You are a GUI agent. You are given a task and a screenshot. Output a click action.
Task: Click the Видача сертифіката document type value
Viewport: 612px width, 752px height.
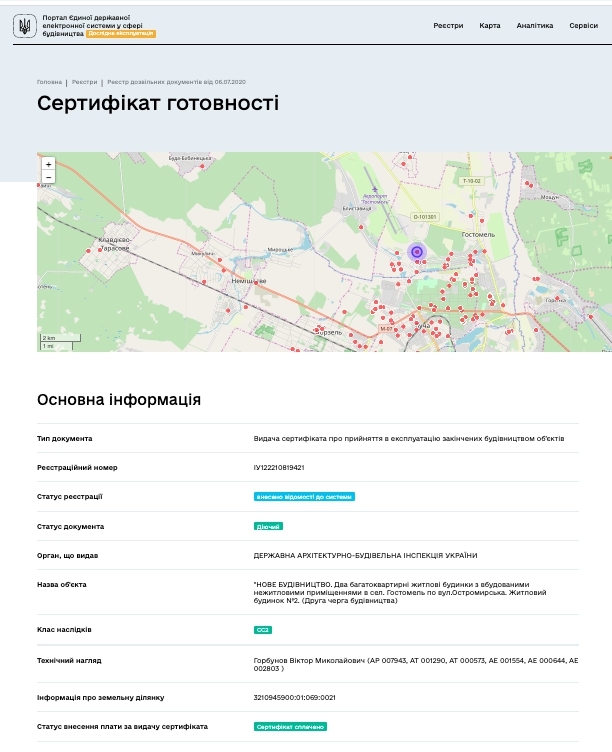click(x=409, y=438)
